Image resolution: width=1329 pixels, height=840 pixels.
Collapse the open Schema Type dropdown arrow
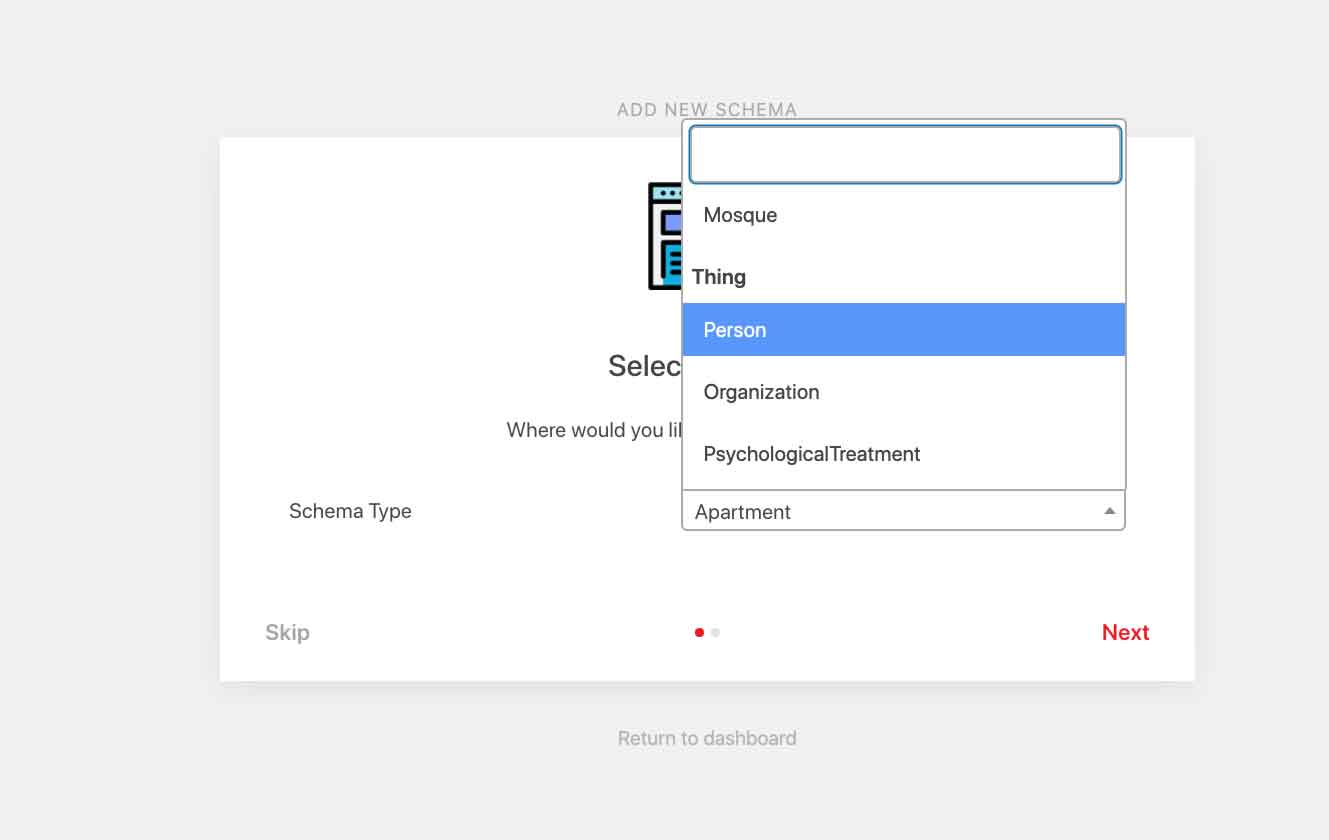tap(1108, 510)
